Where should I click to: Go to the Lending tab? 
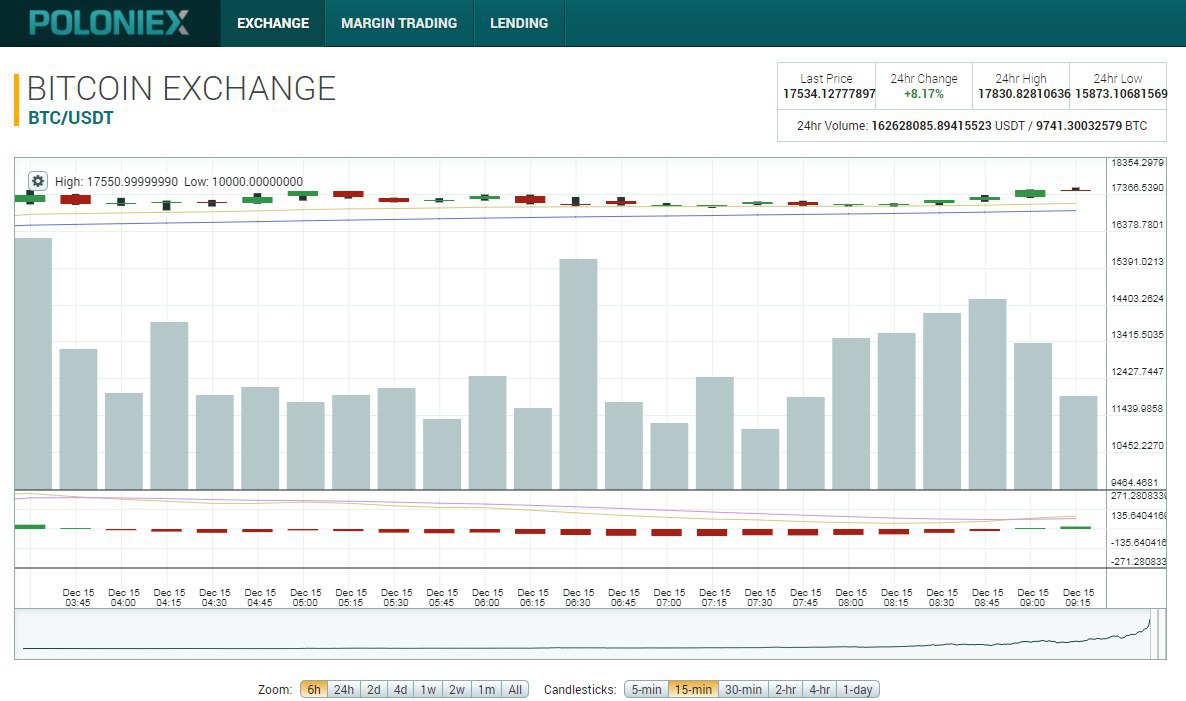click(x=519, y=23)
